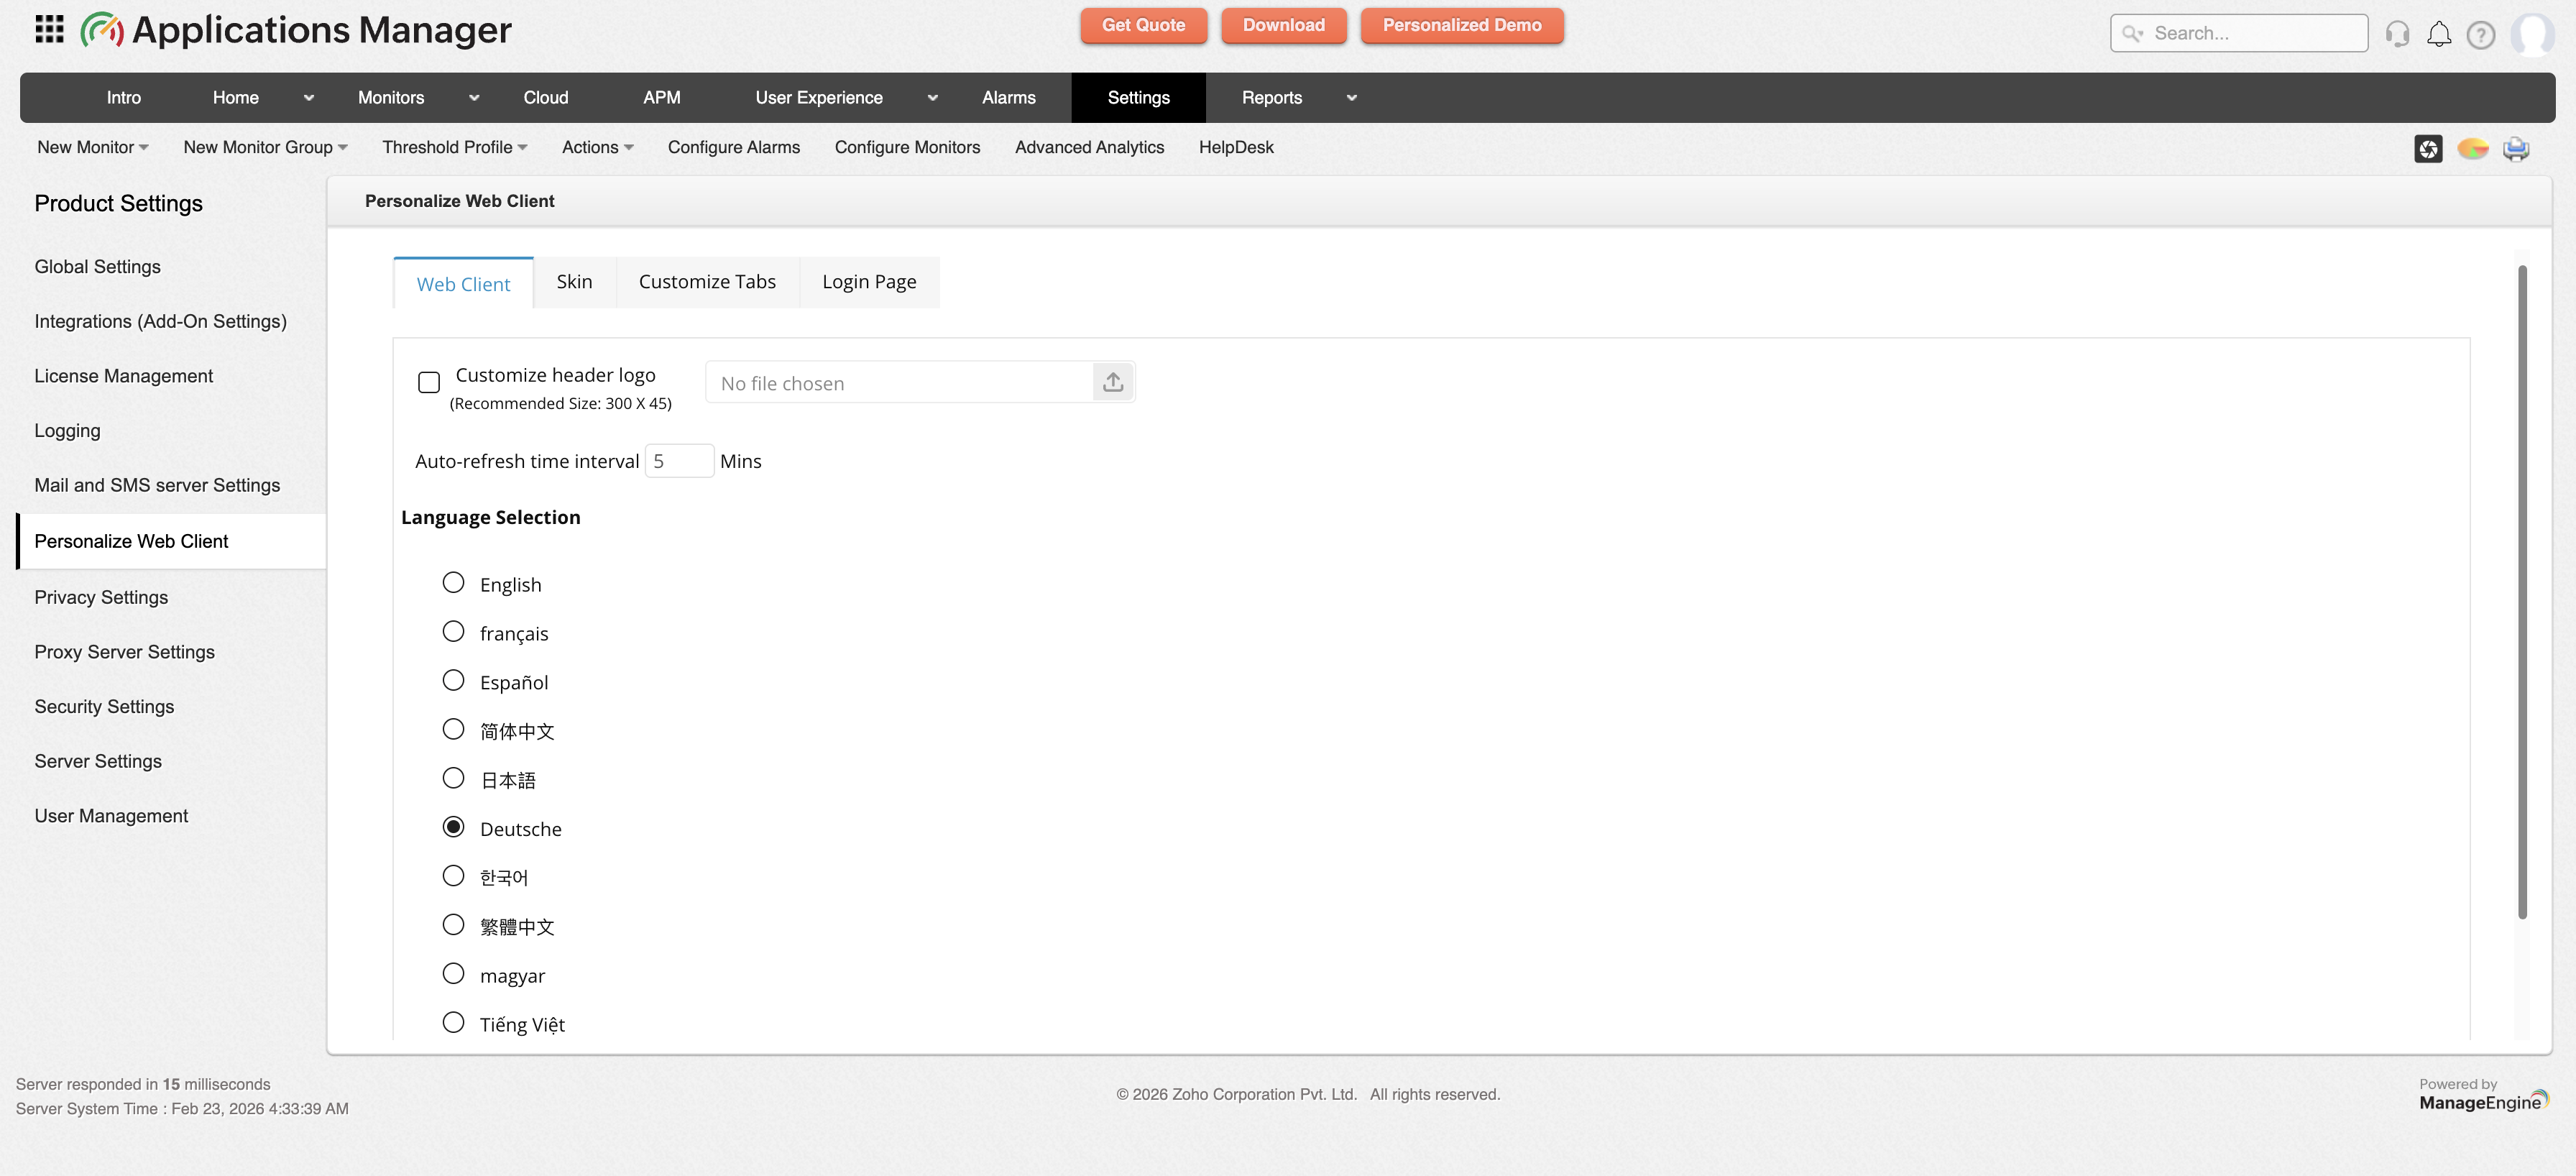Expand the New Monitor dropdown
The height and width of the screenshot is (1176, 2576).
[92, 147]
